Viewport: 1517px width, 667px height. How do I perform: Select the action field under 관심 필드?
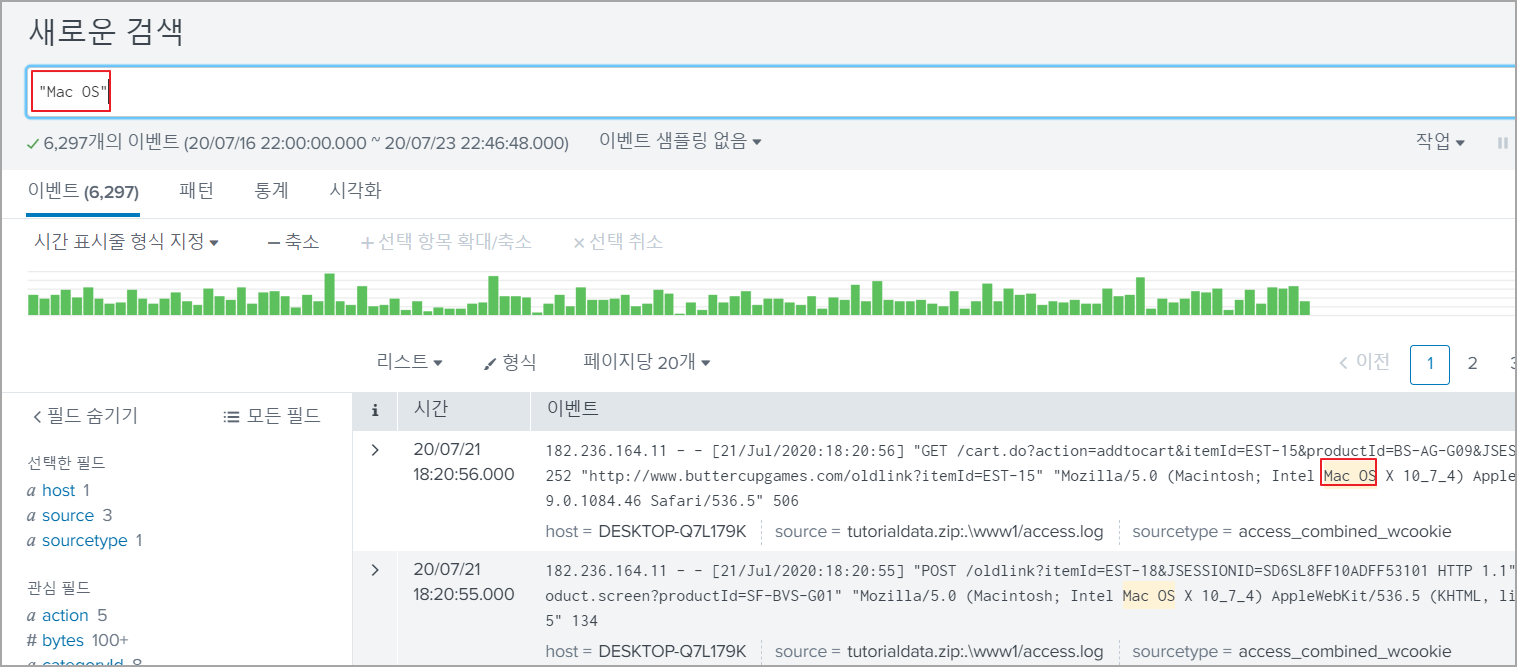point(65,615)
